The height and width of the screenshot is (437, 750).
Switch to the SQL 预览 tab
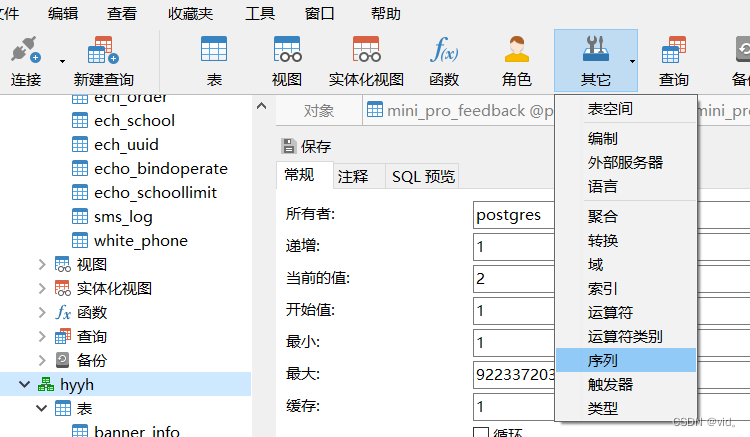423,176
